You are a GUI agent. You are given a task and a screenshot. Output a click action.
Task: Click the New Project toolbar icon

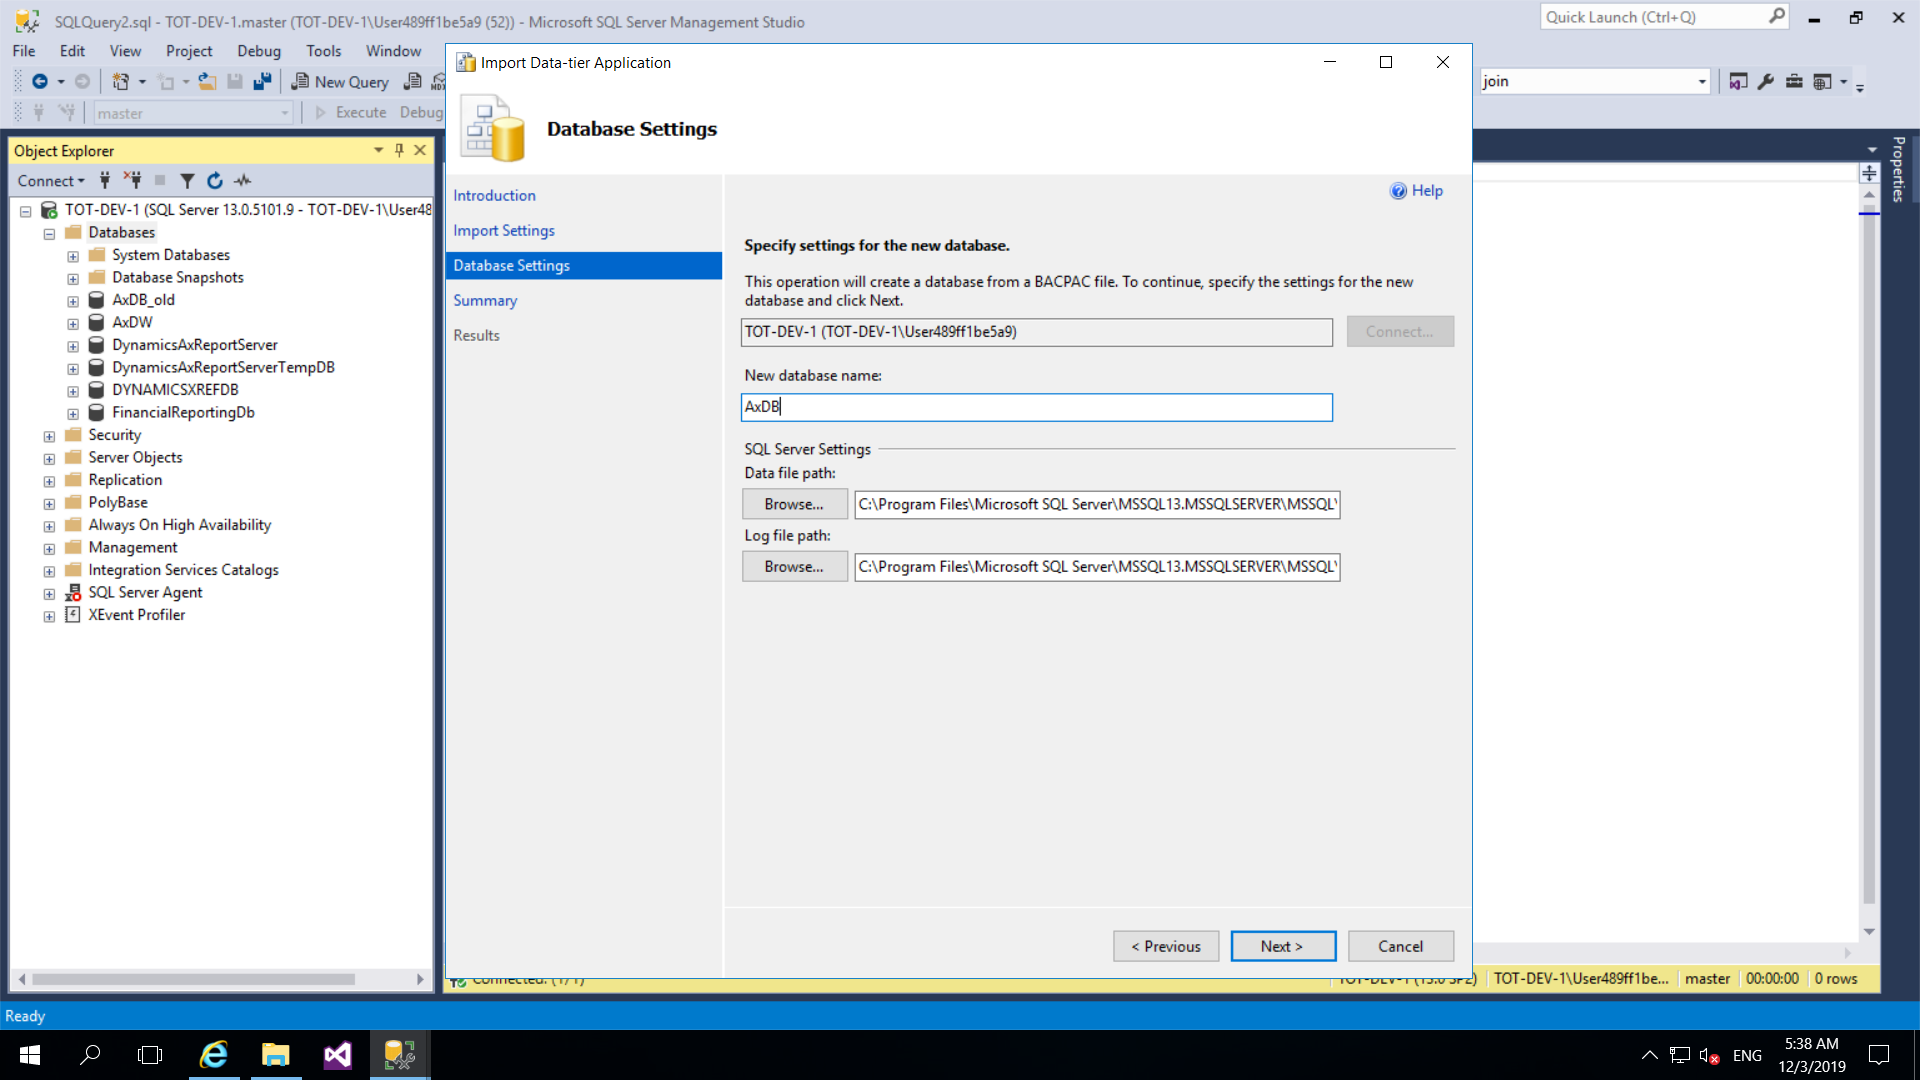120,82
